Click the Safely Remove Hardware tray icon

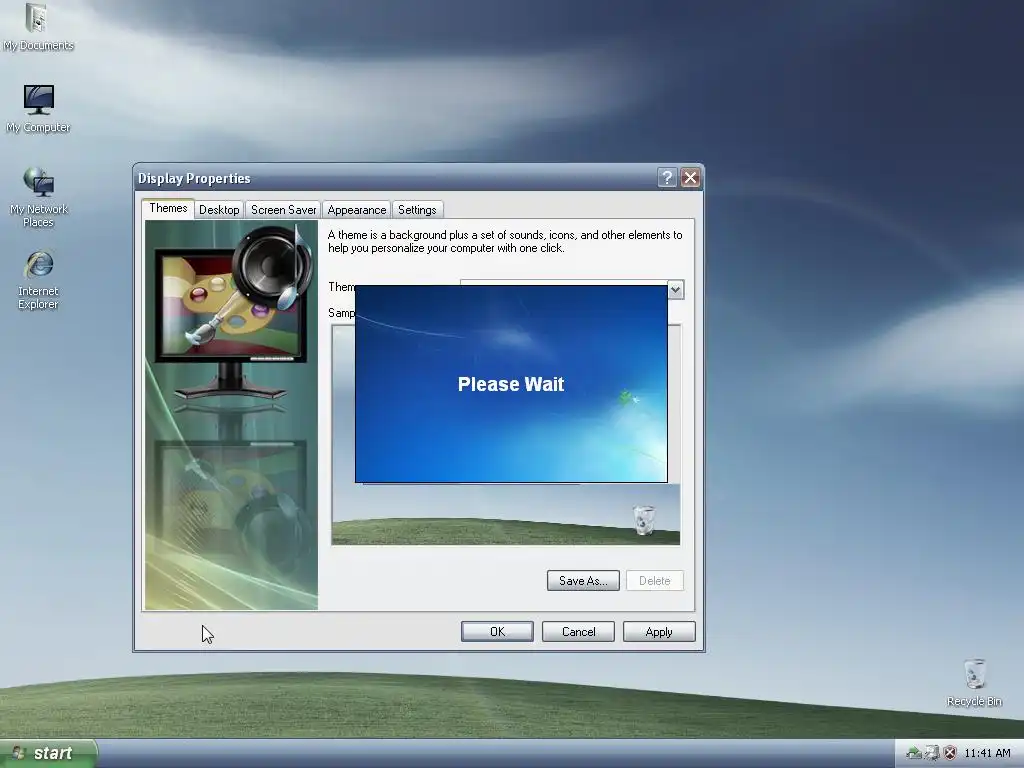tap(914, 753)
